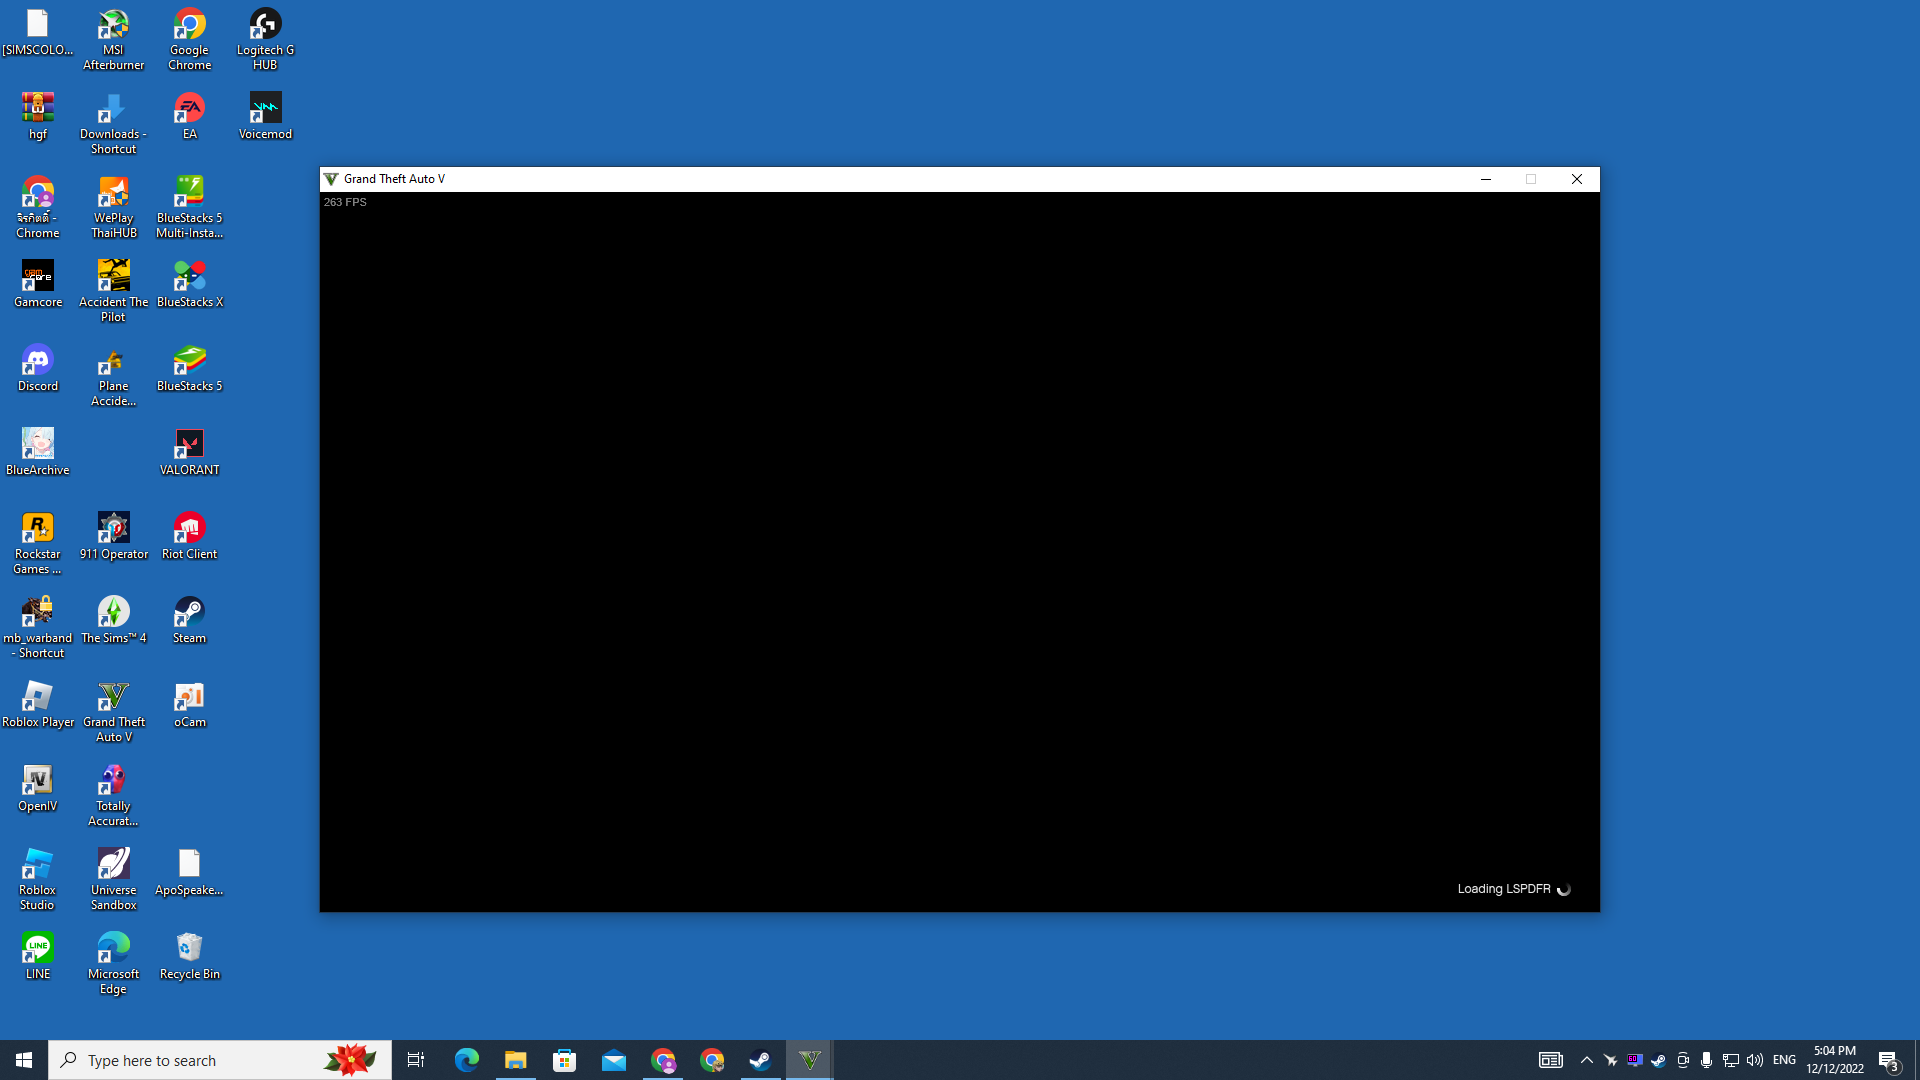Click the VALORANT desktop shortcut

(x=189, y=452)
